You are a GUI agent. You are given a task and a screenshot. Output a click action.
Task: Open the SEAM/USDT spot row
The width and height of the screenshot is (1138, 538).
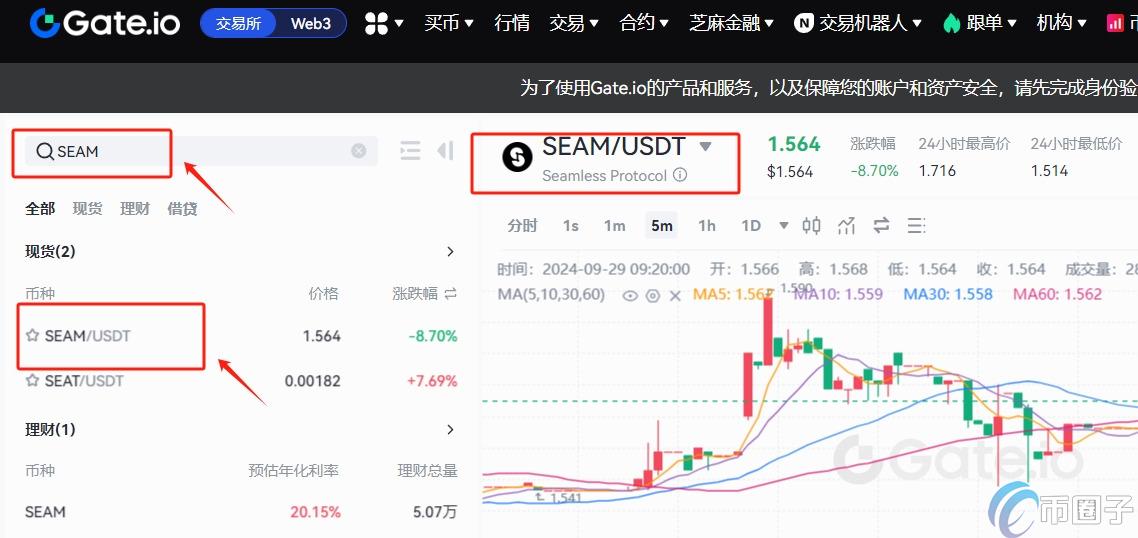(241, 336)
